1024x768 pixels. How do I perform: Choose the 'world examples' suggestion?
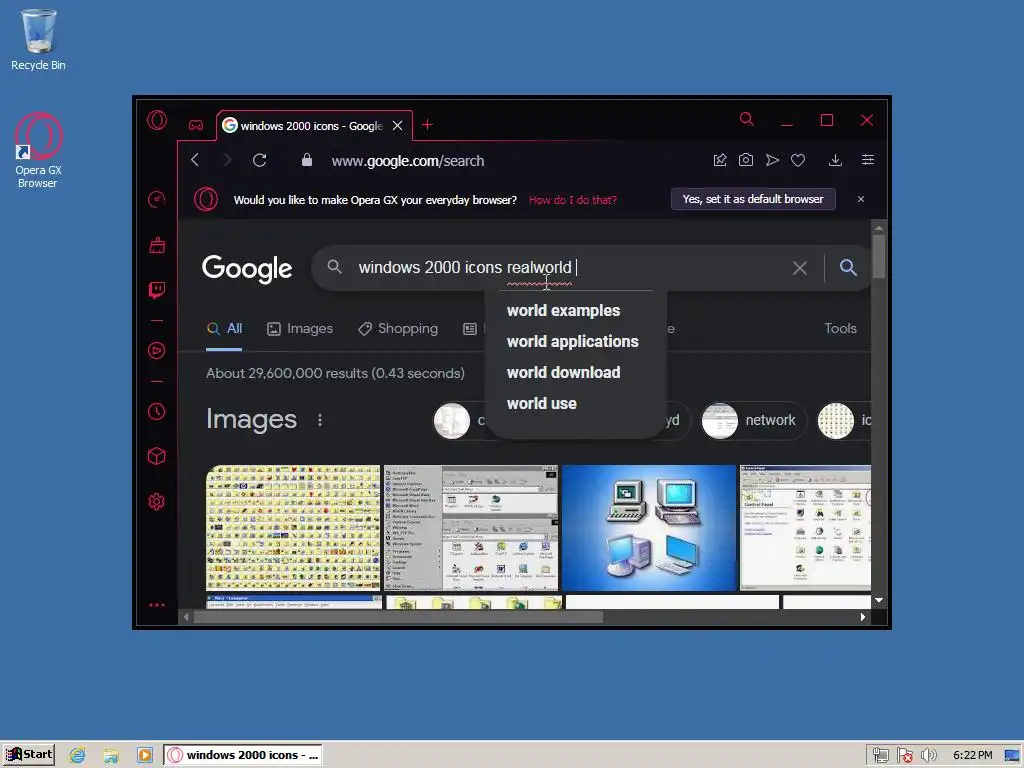click(564, 310)
